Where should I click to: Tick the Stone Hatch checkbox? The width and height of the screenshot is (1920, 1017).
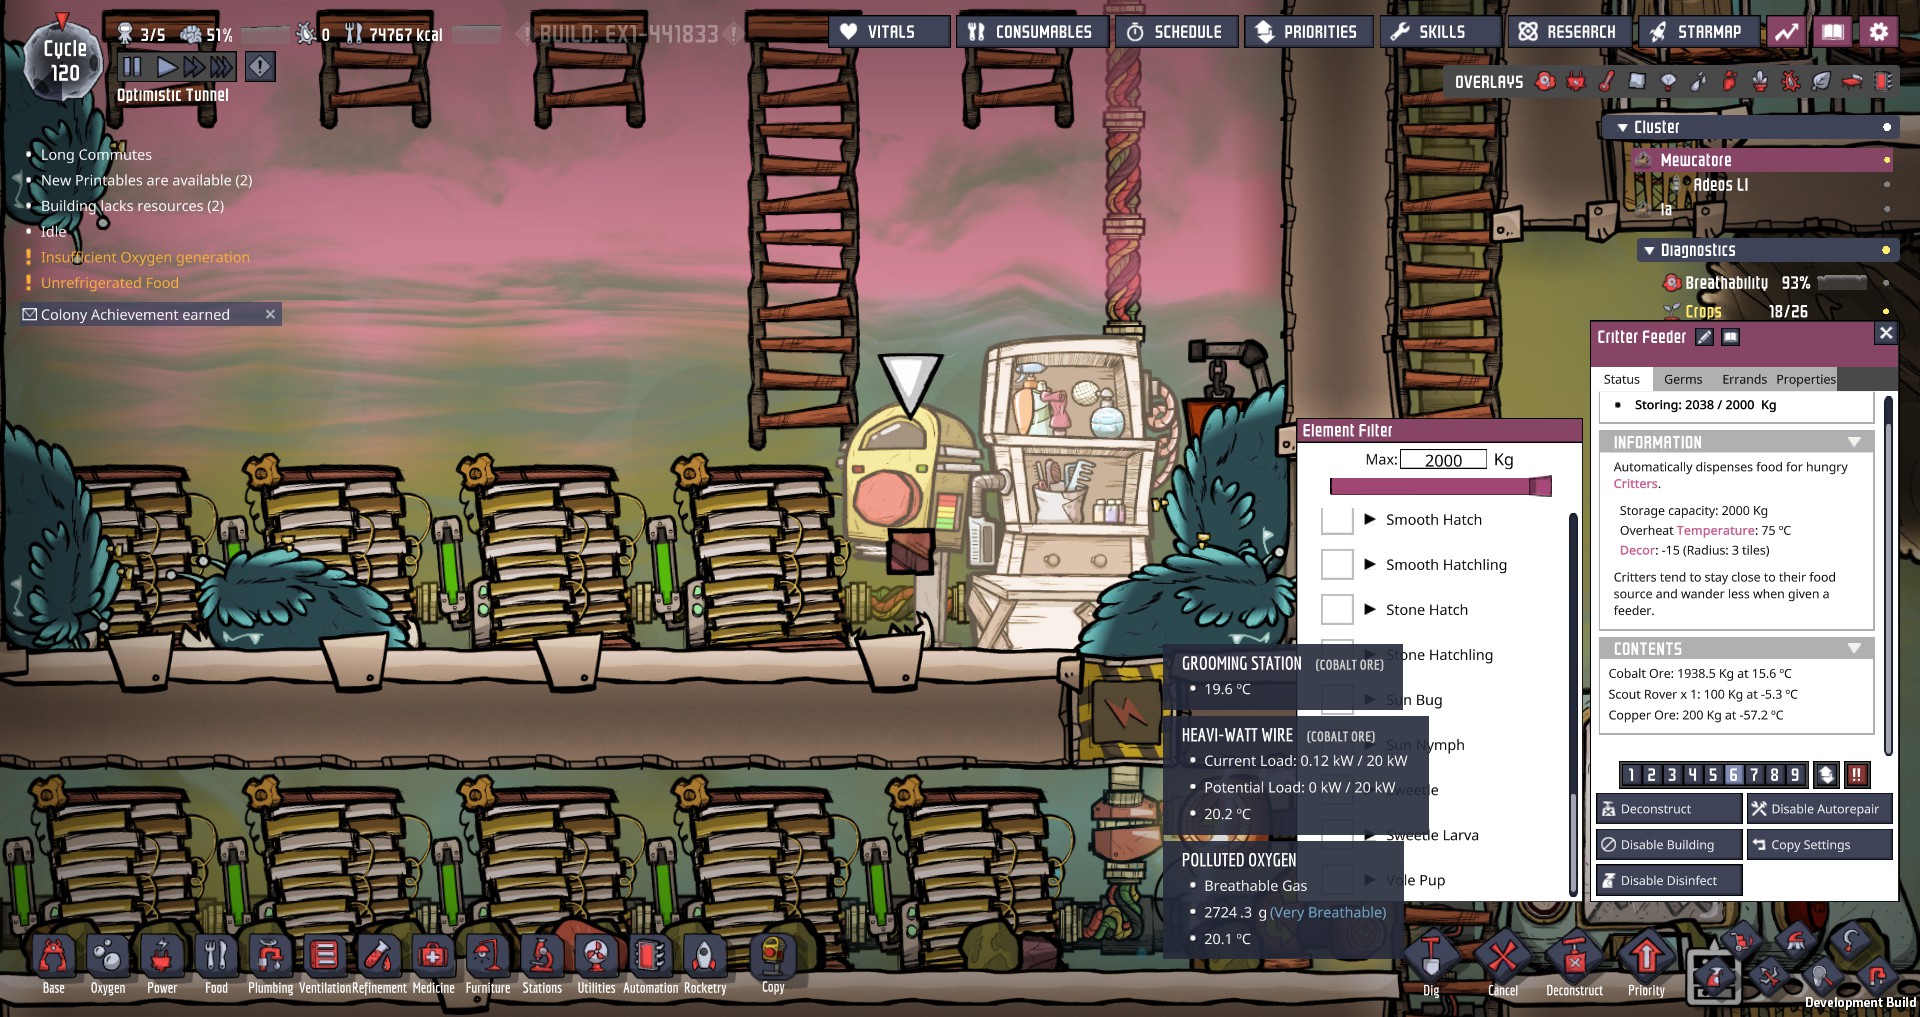click(1337, 609)
